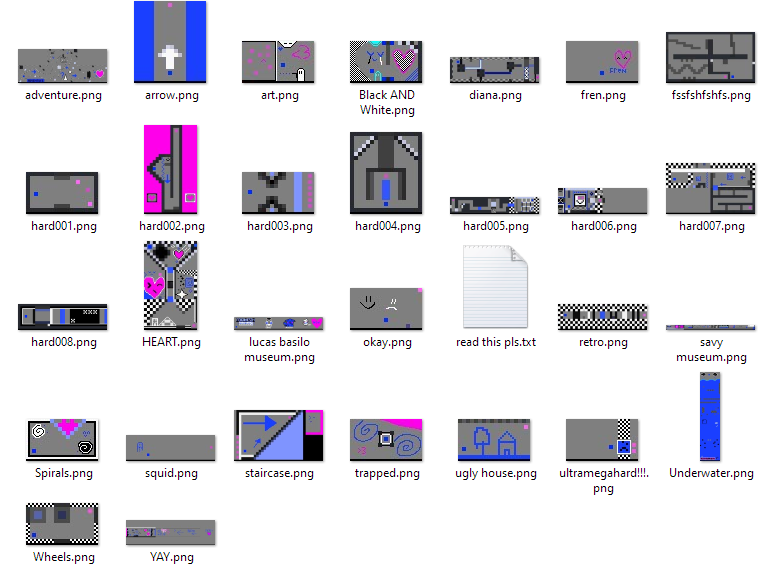
Task: Click the file name "art.png"
Action: click(x=280, y=95)
